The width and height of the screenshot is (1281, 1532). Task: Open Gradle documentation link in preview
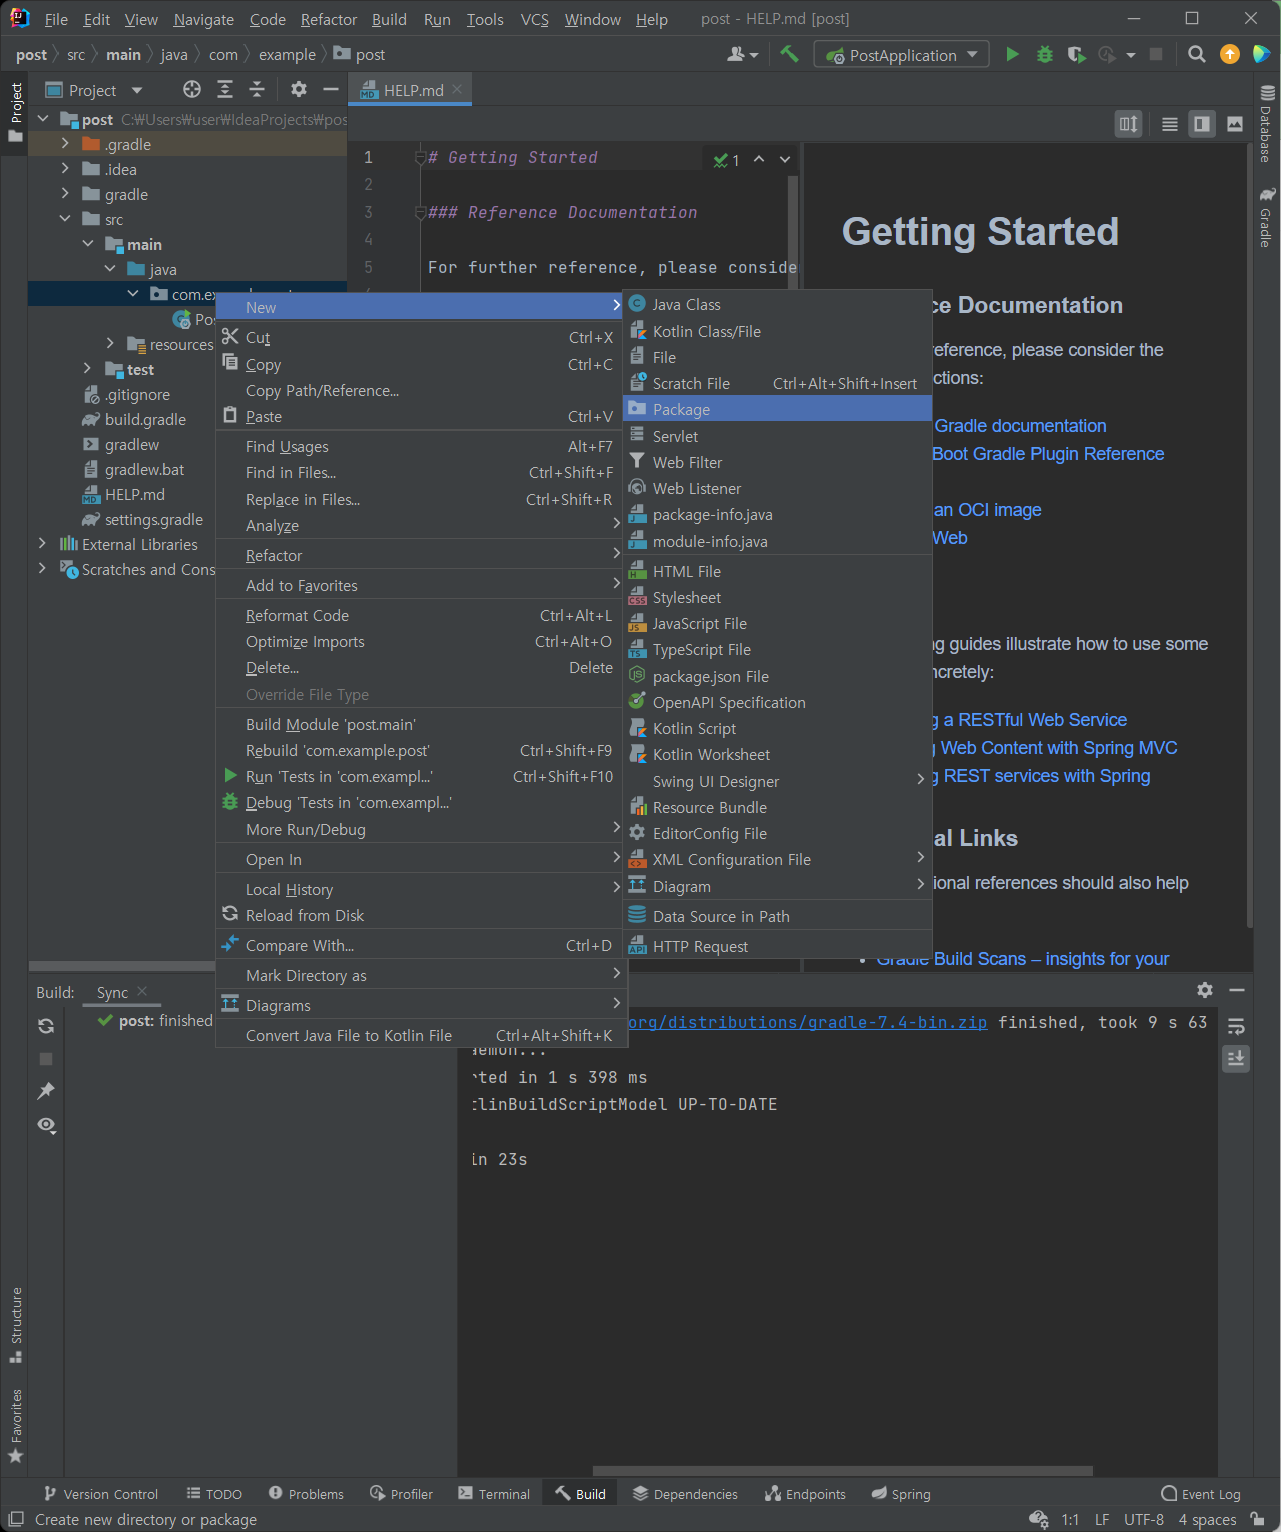(1020, 426)
